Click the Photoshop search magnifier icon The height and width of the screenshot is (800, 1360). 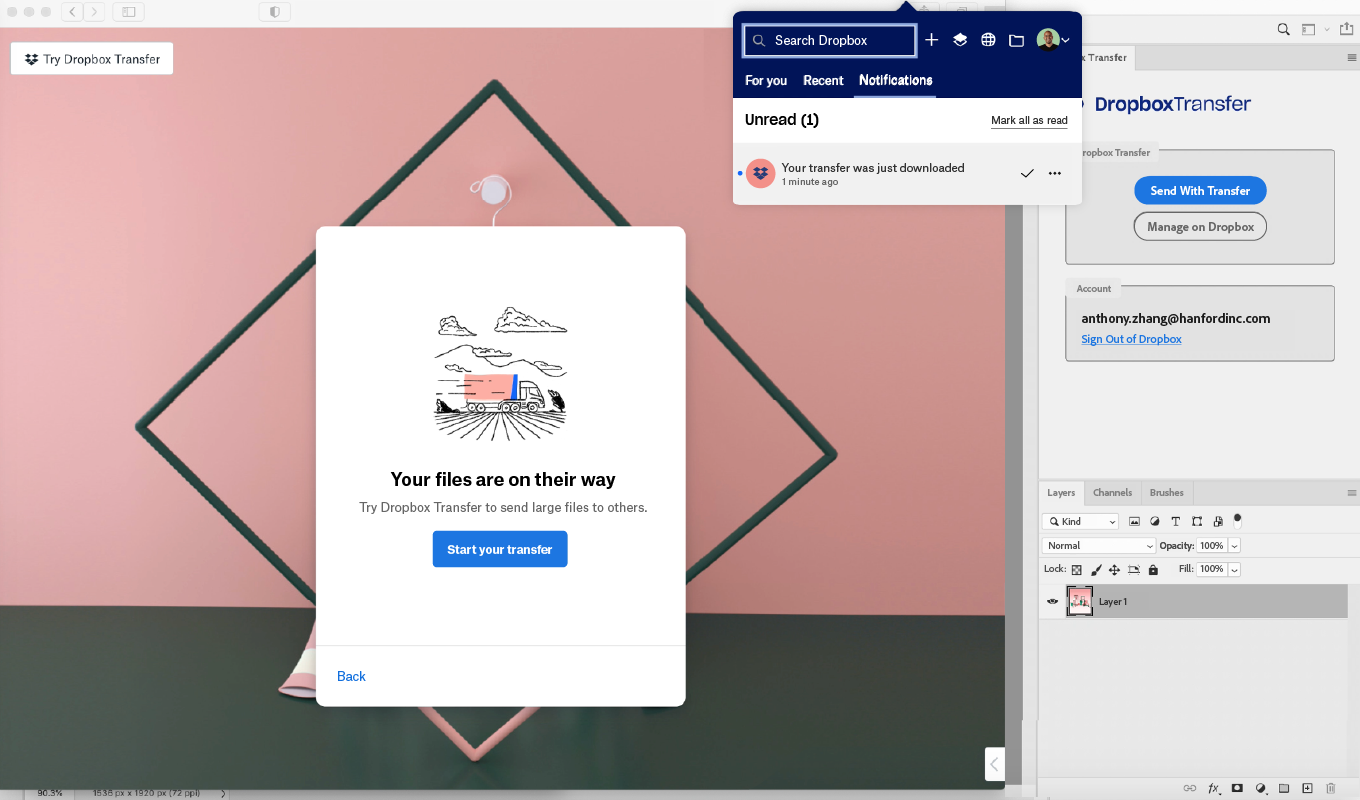[x=1284, y=30]
